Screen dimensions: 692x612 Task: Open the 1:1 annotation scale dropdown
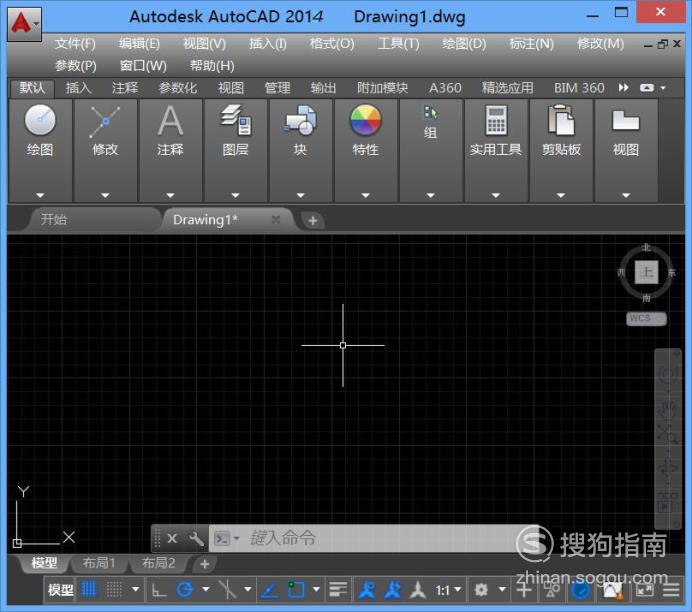coord(448,590)
